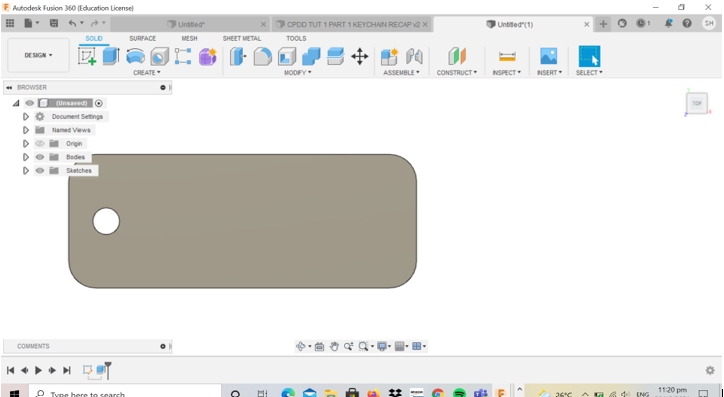The image size is (724, 397).
Task: Jump to the timeline beginning
Action: tap(10, 370)
